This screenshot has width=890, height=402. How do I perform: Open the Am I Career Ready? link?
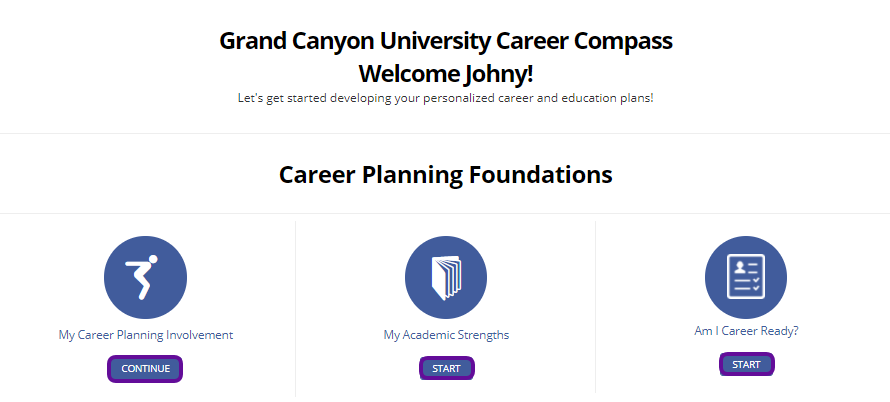[746, 331]
